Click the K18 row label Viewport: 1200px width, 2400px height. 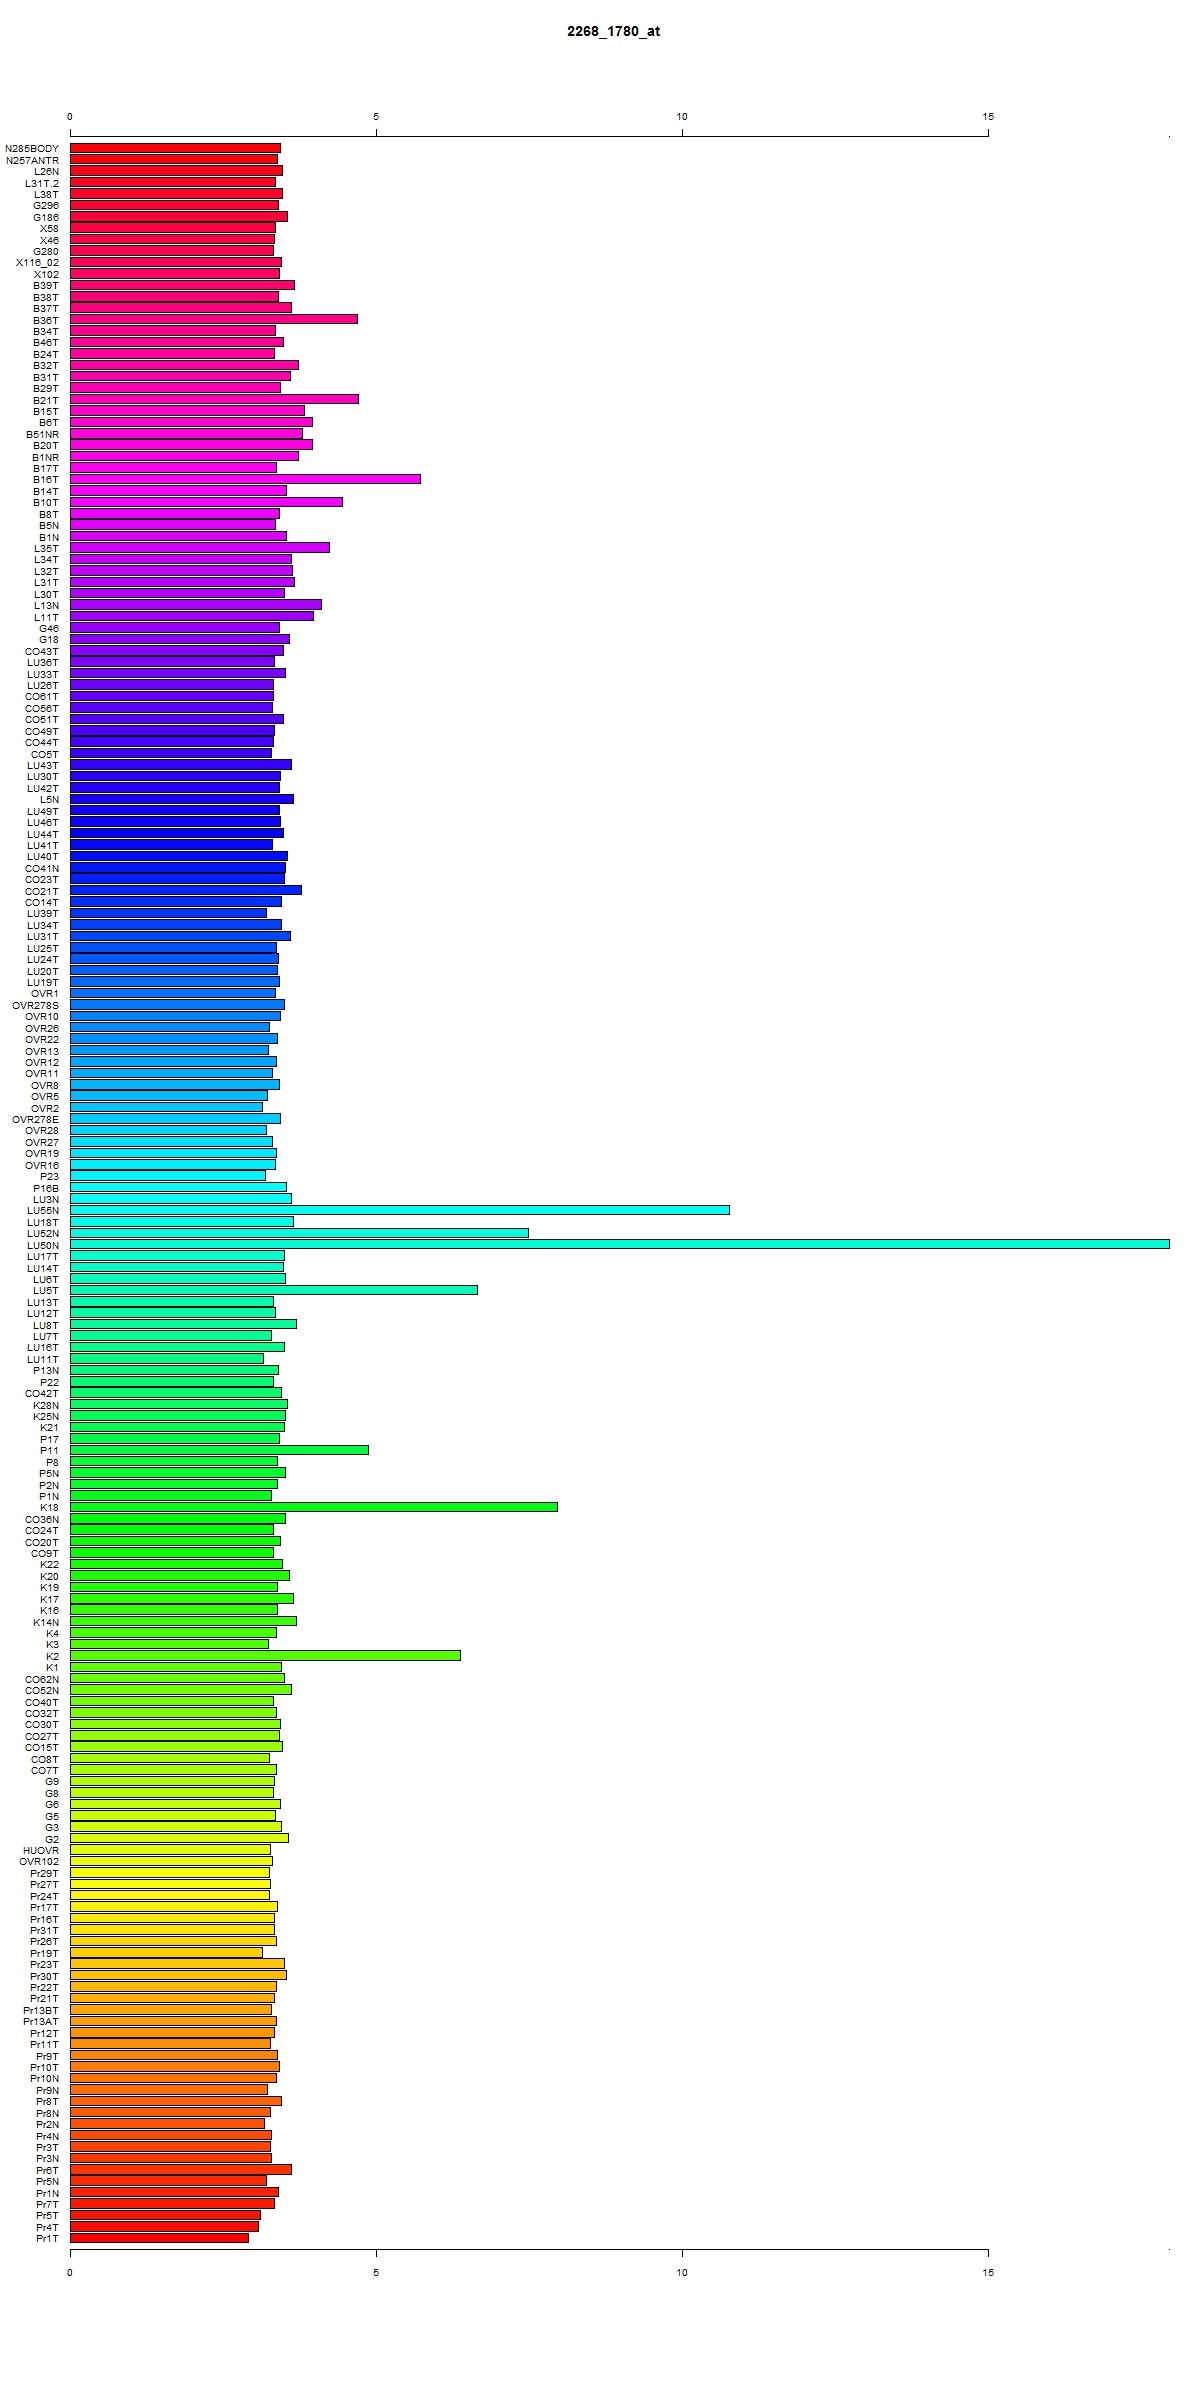point(49,1509)
